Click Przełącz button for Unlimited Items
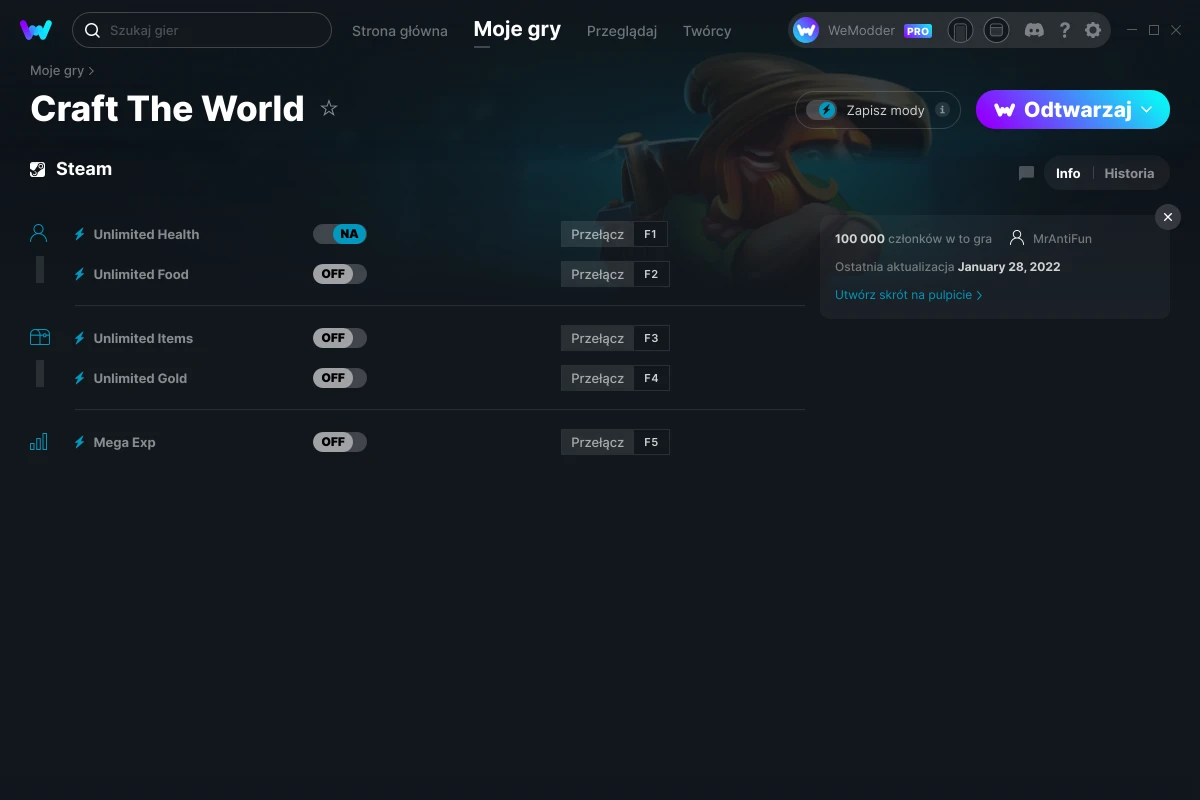1200x800 pixels. [597, 338]
